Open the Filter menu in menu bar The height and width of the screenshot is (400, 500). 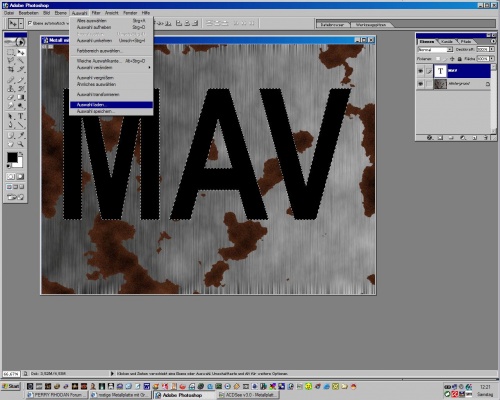tap(96, 13)
